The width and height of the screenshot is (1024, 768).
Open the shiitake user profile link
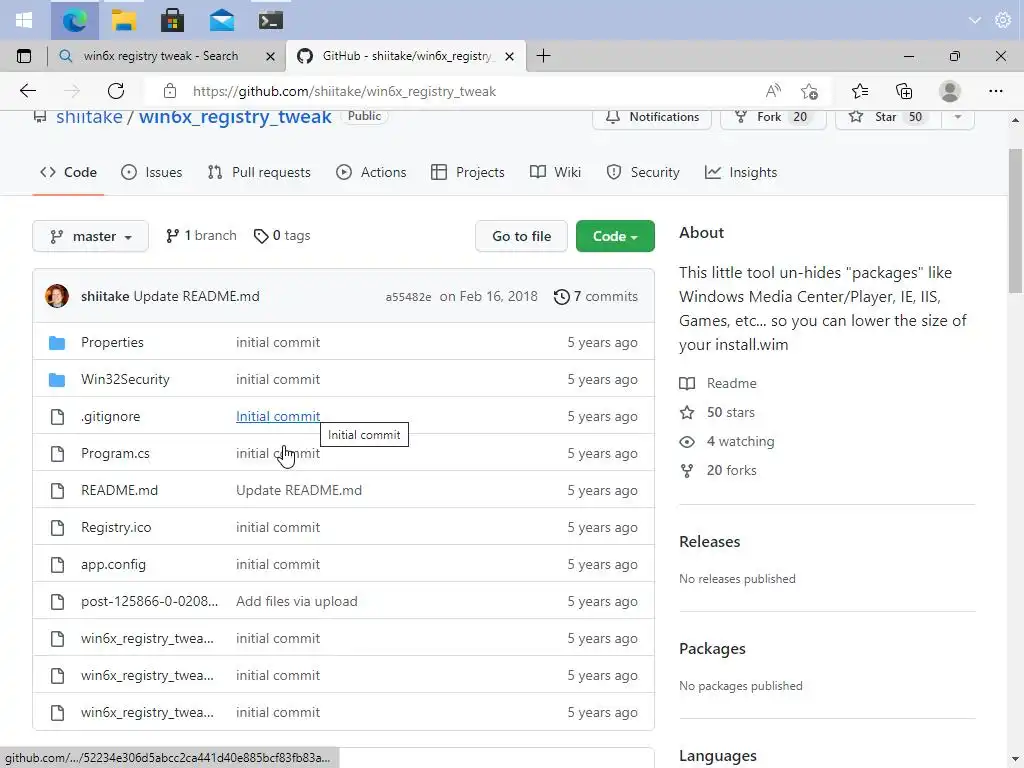coord(89,117)
